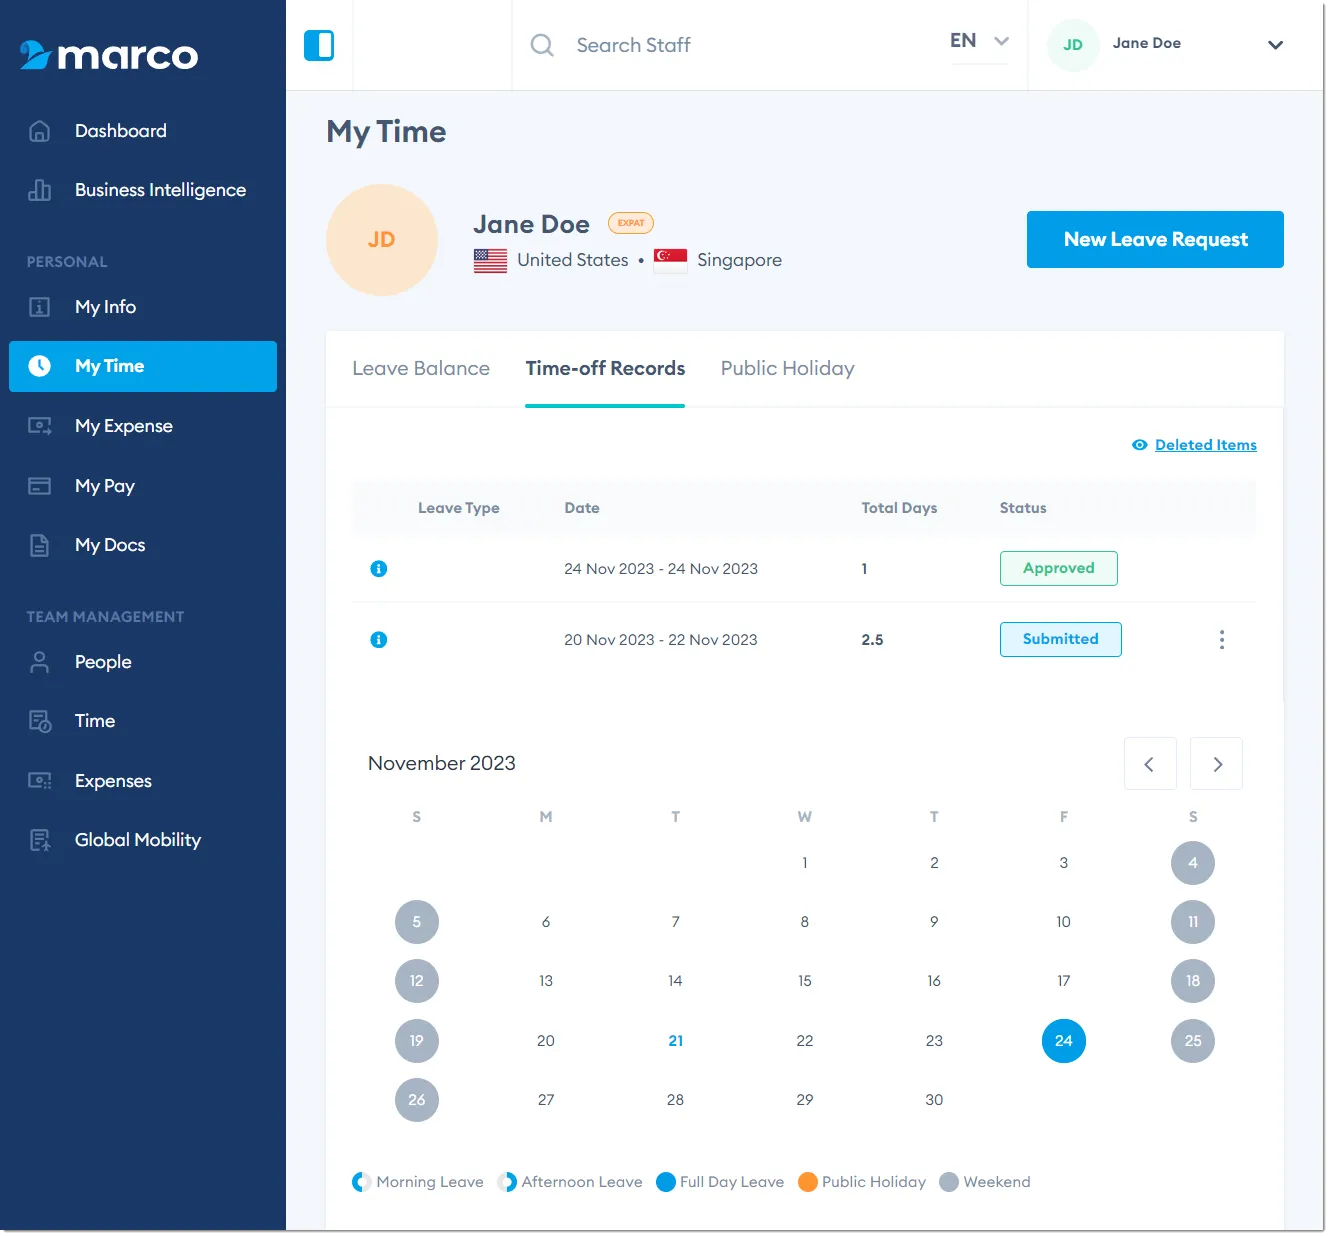1329x1236 pixels.
Task: Click the Morning Leave legend swatch
Action: tap(362, 1183)
